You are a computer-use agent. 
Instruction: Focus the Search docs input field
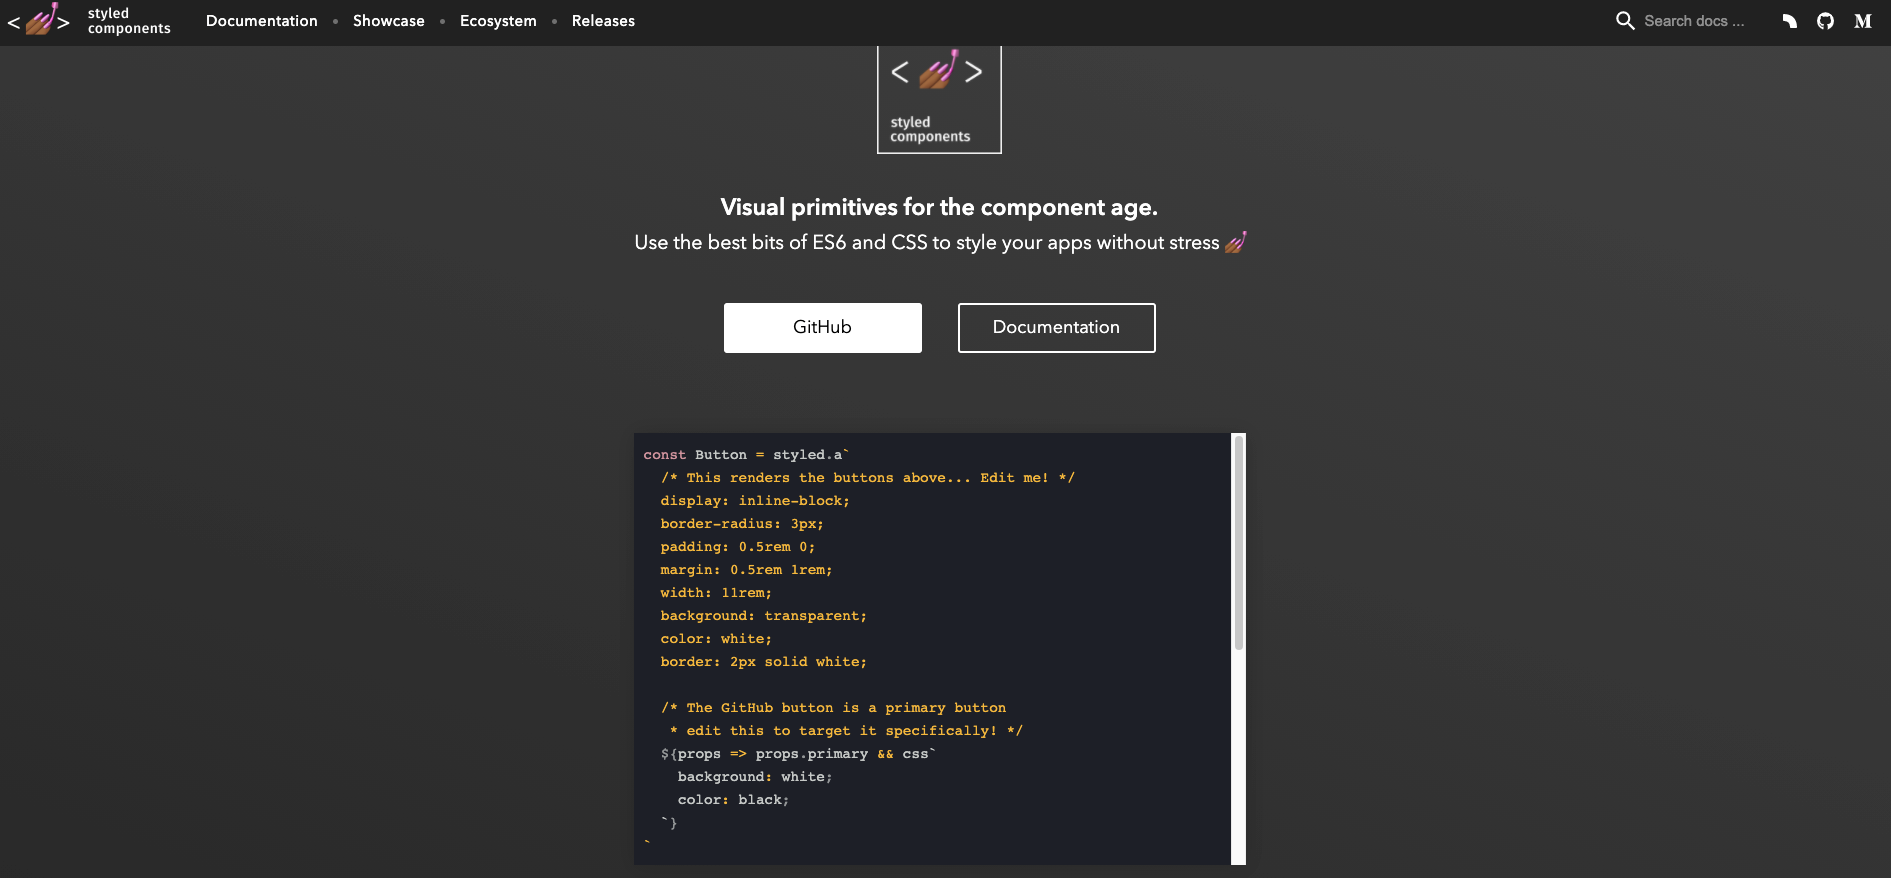pyautogui.click(x=1694, y=21)
